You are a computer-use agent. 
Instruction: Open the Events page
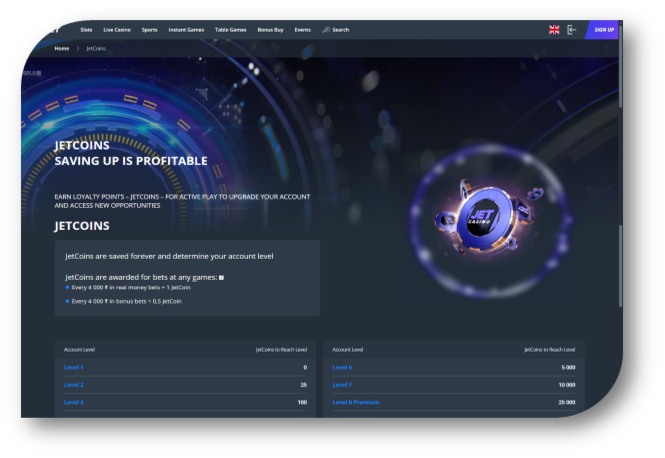pyautogui.click(x=302, y=30)
